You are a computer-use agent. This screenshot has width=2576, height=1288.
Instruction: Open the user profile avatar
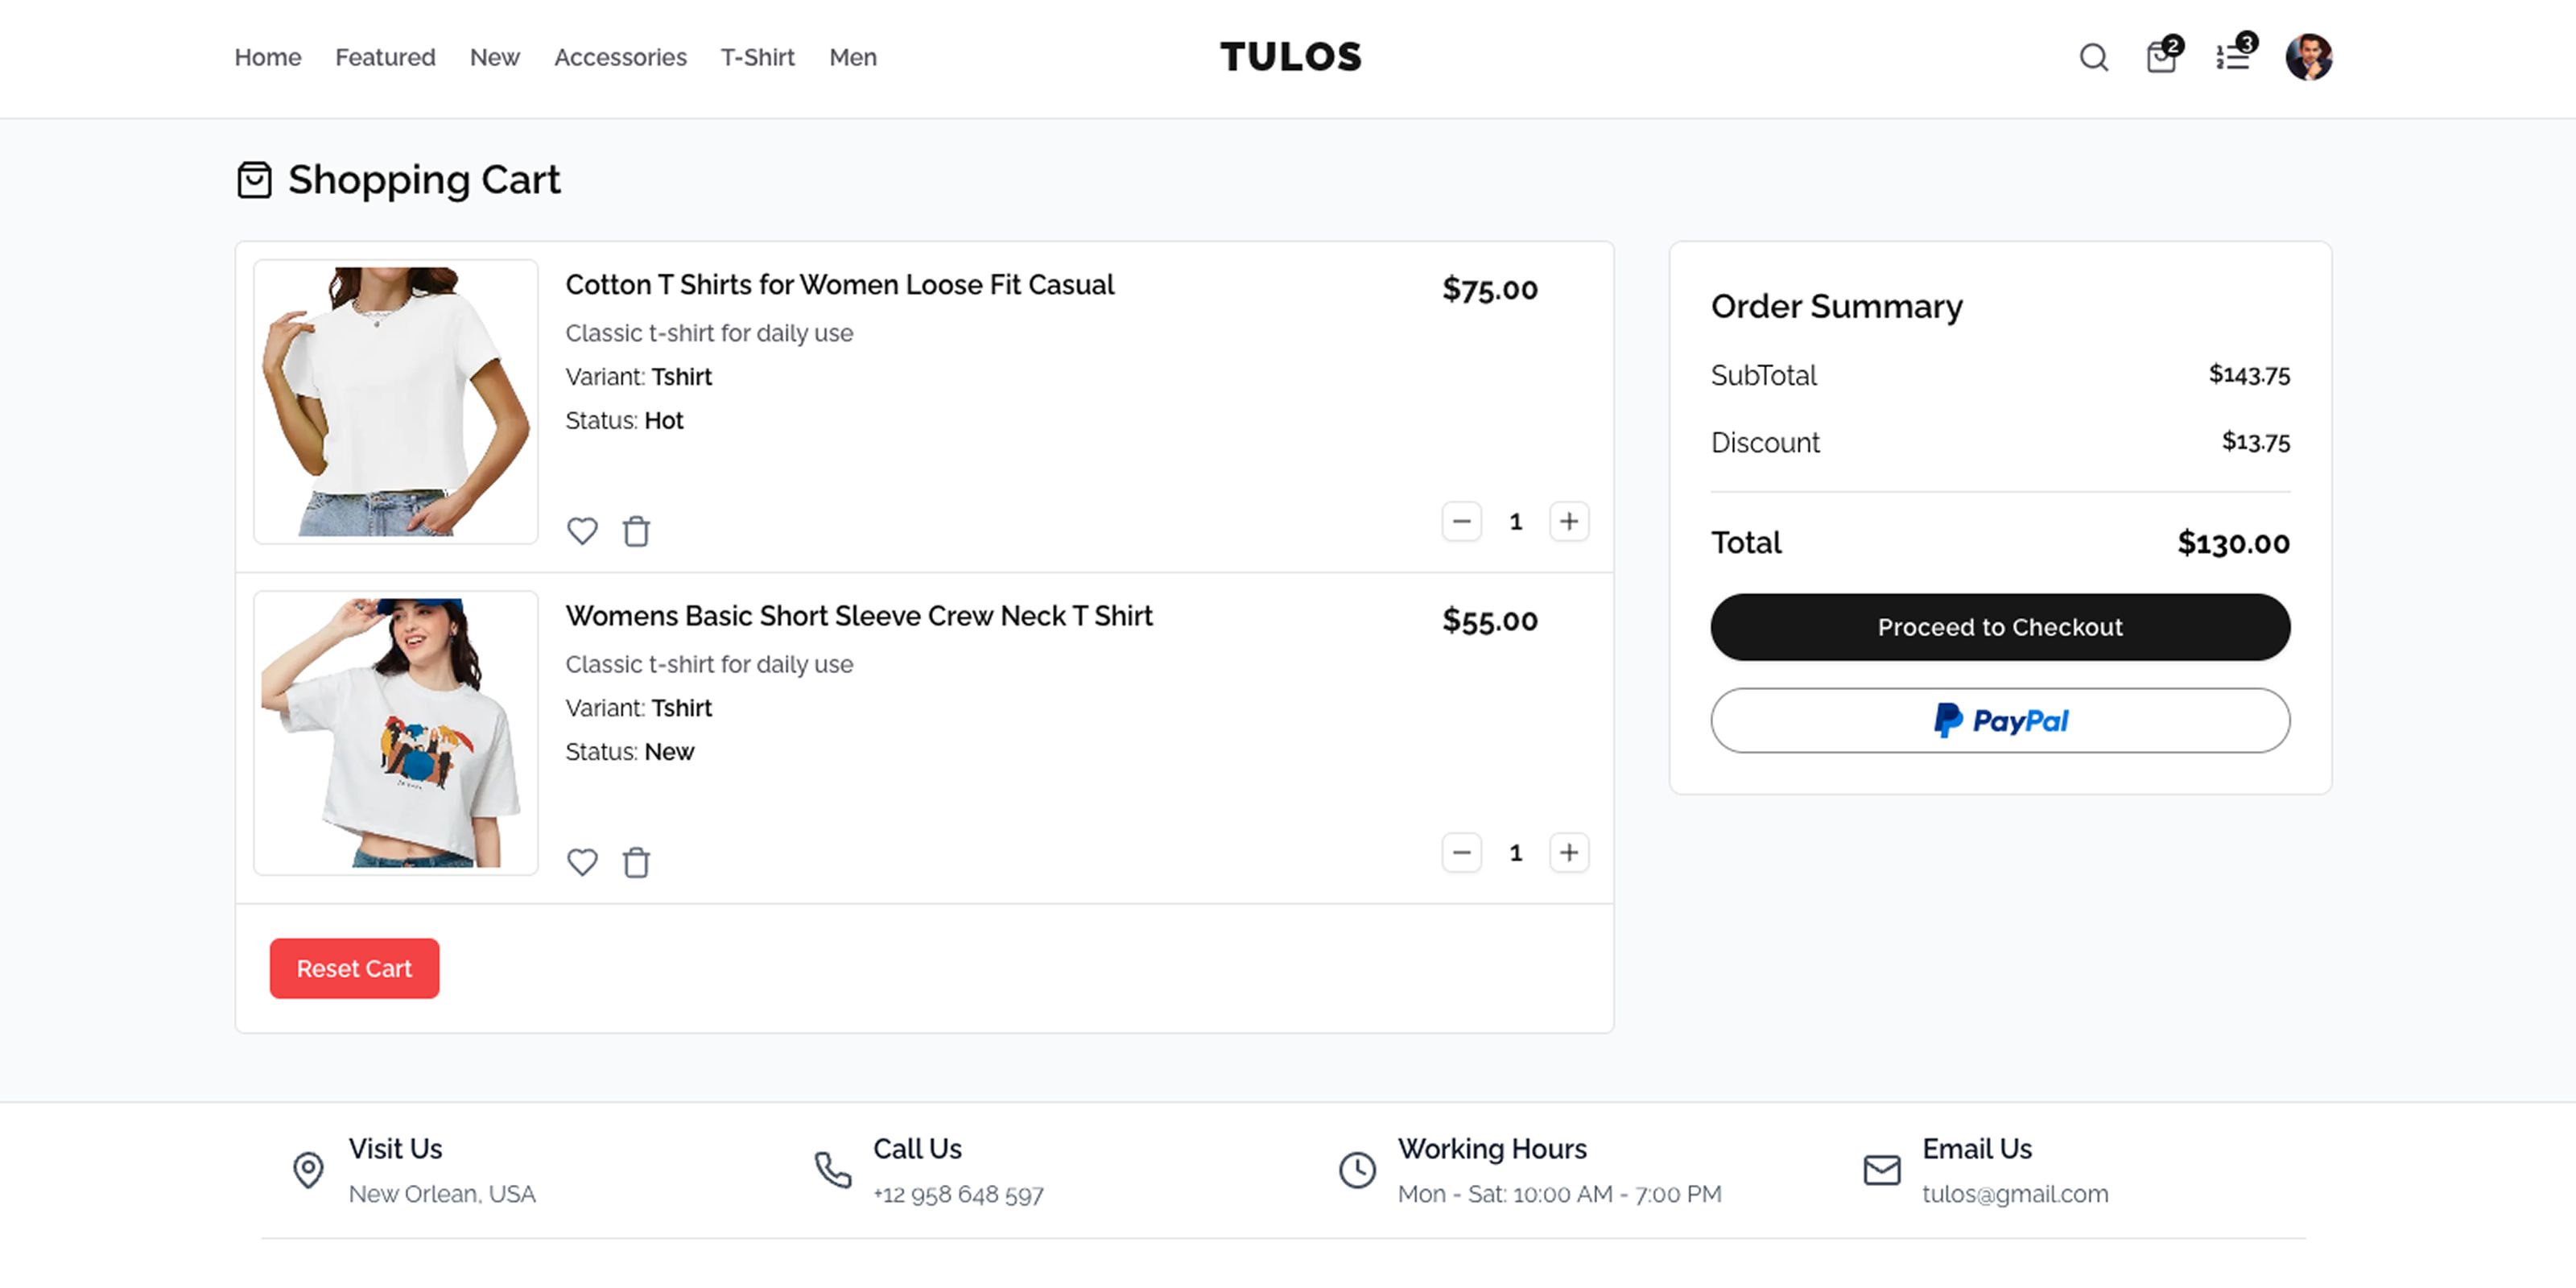coord(2308,57)
